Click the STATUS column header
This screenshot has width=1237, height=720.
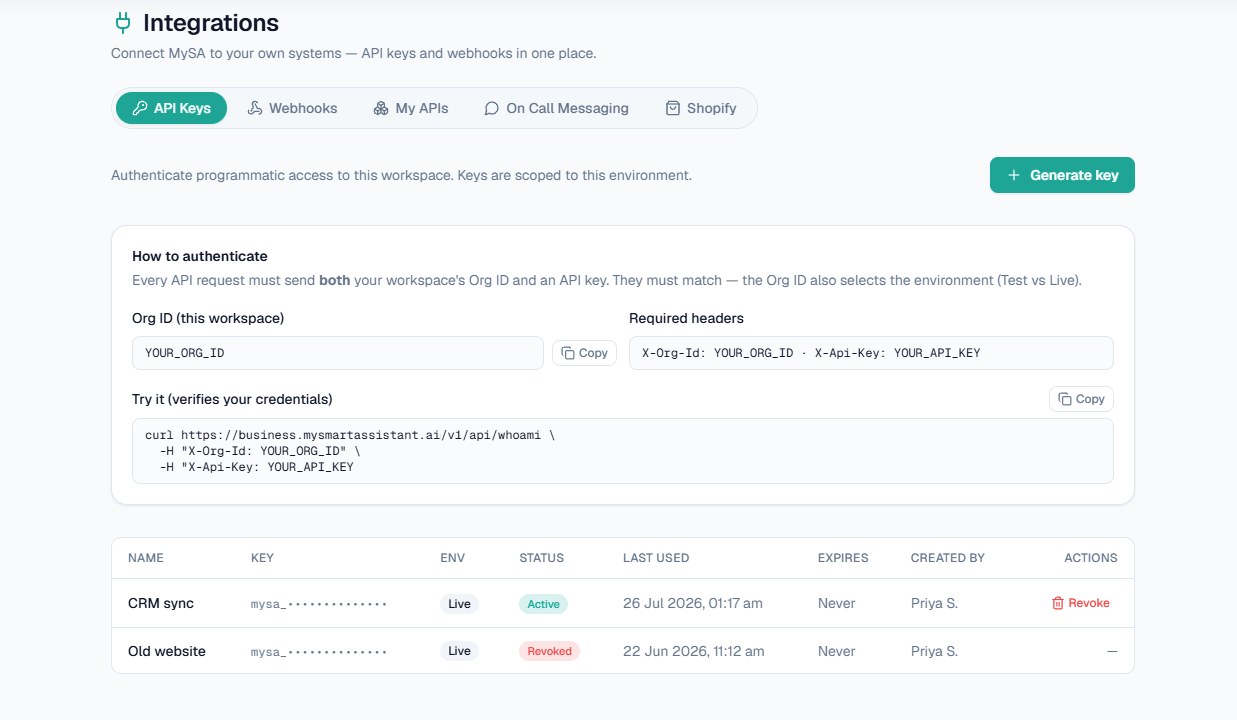(x=541, y=558)
